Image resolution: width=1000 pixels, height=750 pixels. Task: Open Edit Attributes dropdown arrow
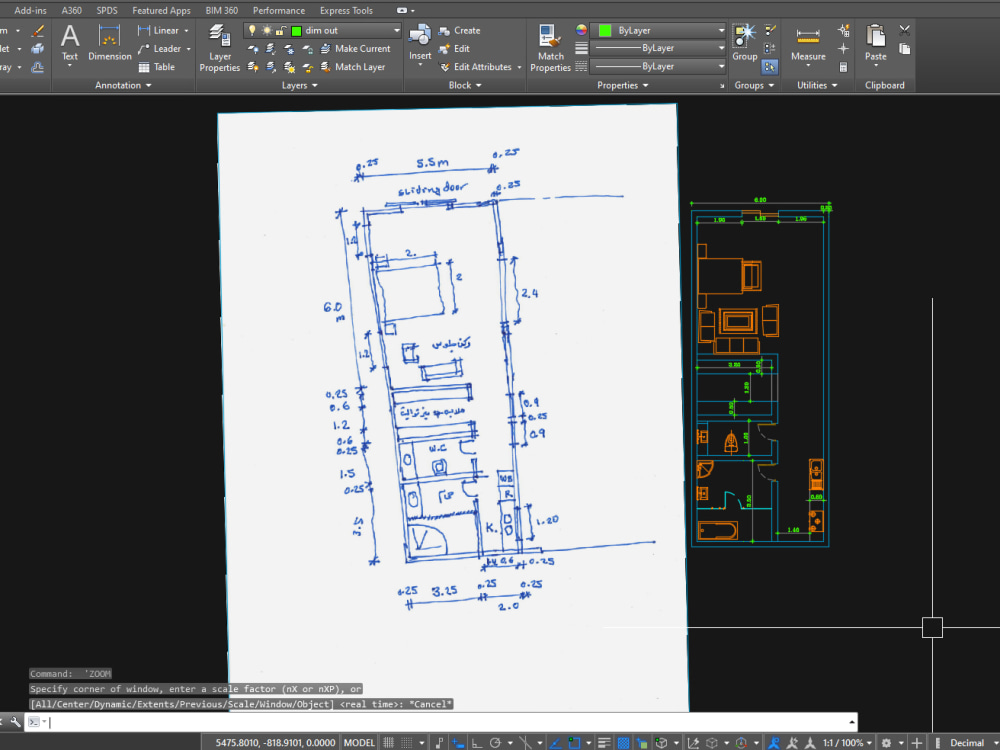519,67
